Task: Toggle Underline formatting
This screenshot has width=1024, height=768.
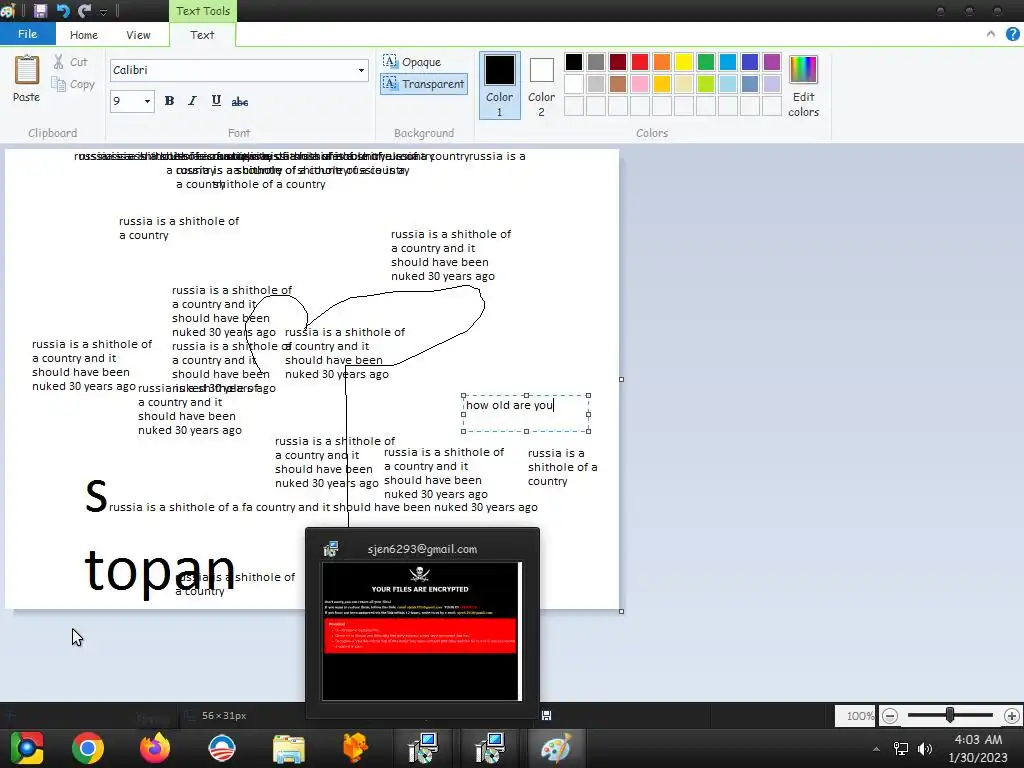Action: [216, 101]
